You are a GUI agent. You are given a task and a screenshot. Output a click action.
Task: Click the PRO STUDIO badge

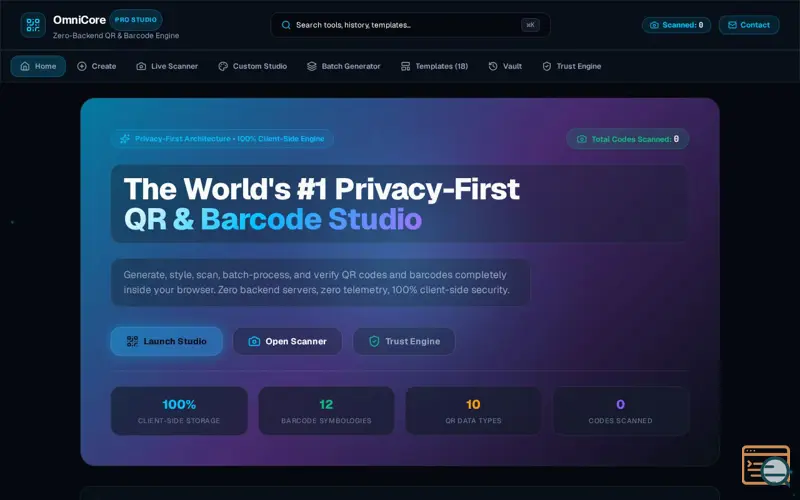tap(136, 20)
